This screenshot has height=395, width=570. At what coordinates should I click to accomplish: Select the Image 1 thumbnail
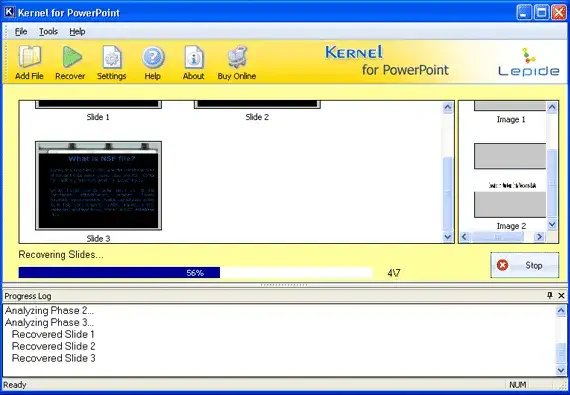click(x=510, y=106)
